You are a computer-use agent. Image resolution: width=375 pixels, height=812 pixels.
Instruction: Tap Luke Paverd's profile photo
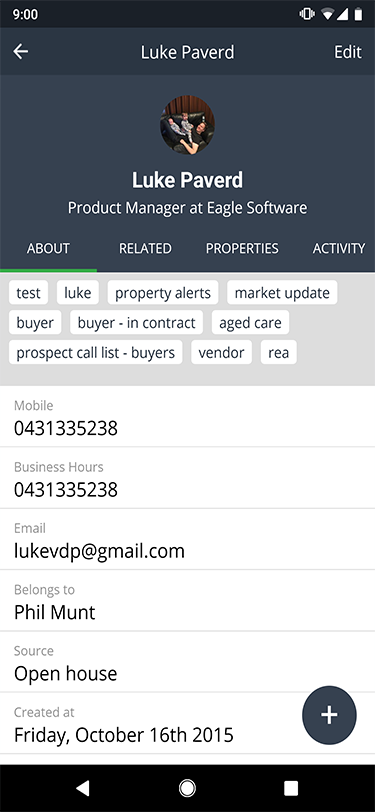187,125
